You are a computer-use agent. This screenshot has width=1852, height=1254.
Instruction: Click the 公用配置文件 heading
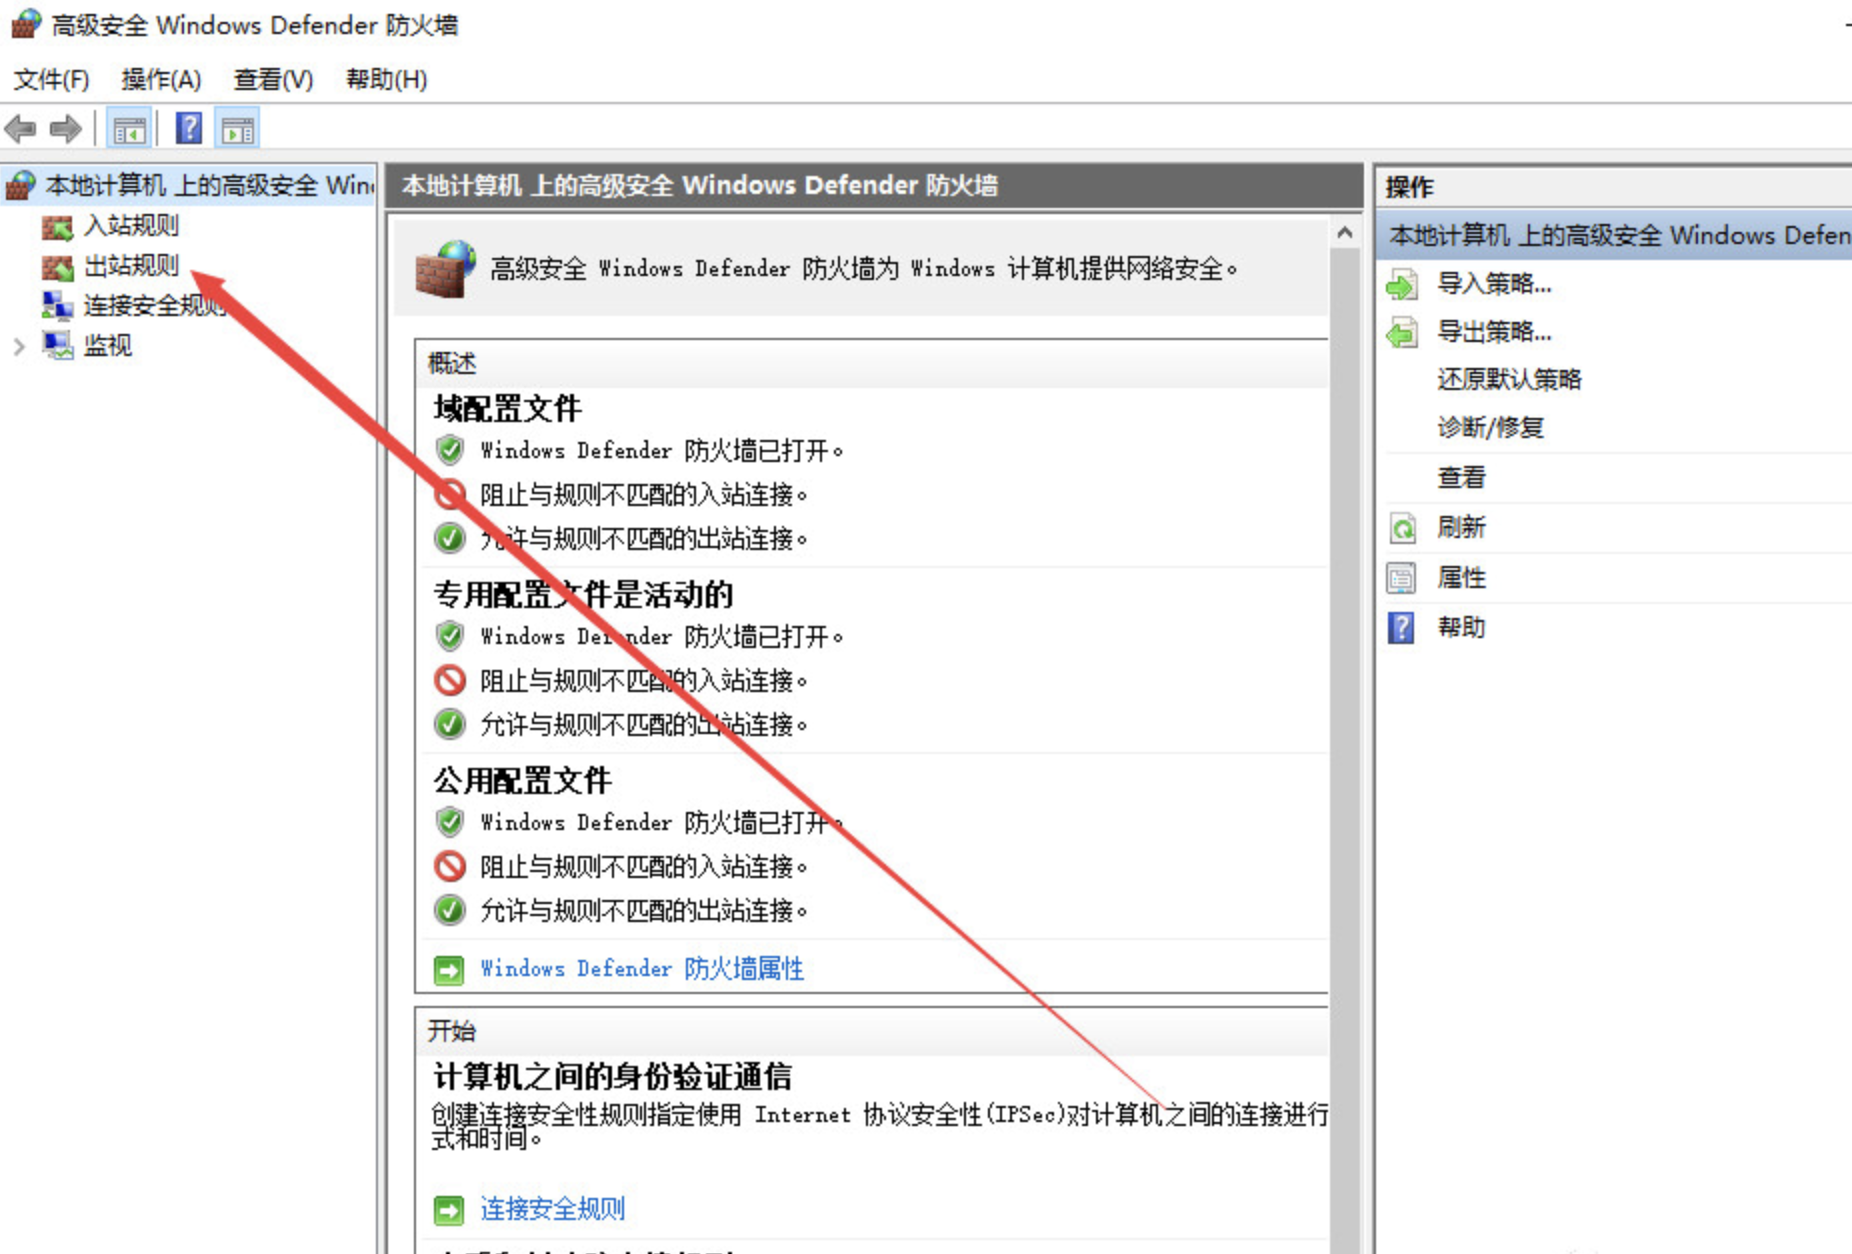tap(522, 780)
